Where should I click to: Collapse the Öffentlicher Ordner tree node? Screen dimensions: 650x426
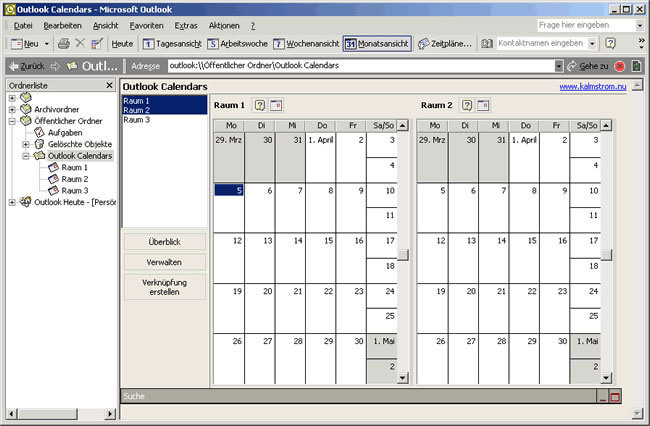coord(12,121)
